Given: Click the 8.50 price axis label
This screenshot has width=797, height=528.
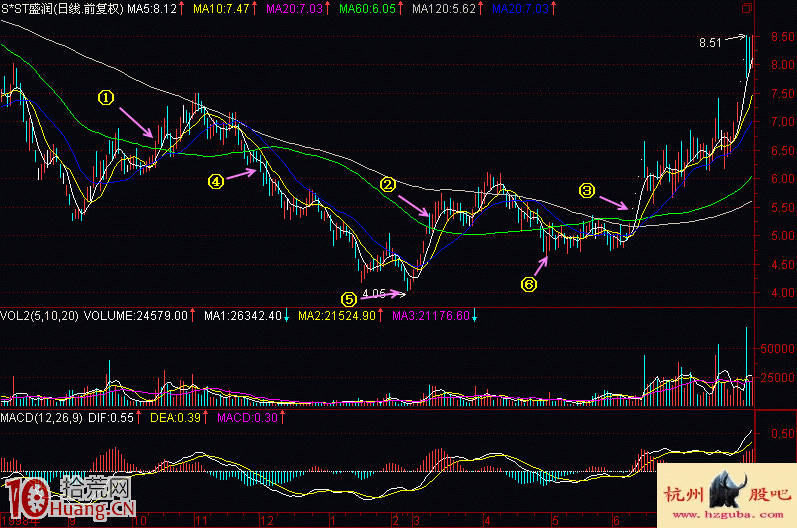Looking at the screenshot, I should [x=783, y=37].
